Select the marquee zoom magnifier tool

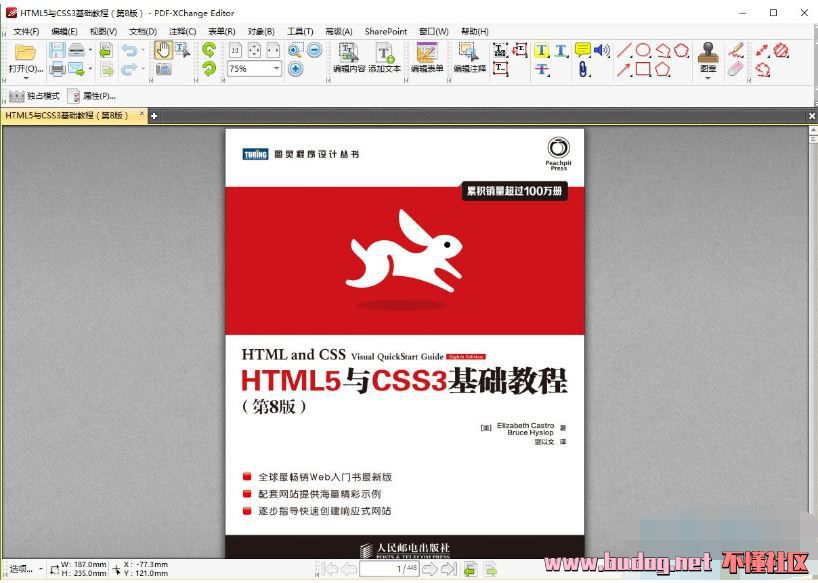(x=295, y=50)
